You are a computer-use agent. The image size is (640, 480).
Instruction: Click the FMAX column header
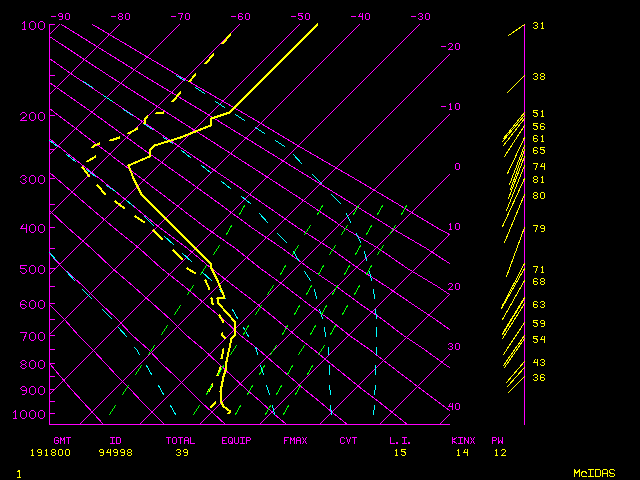[295, 440]
